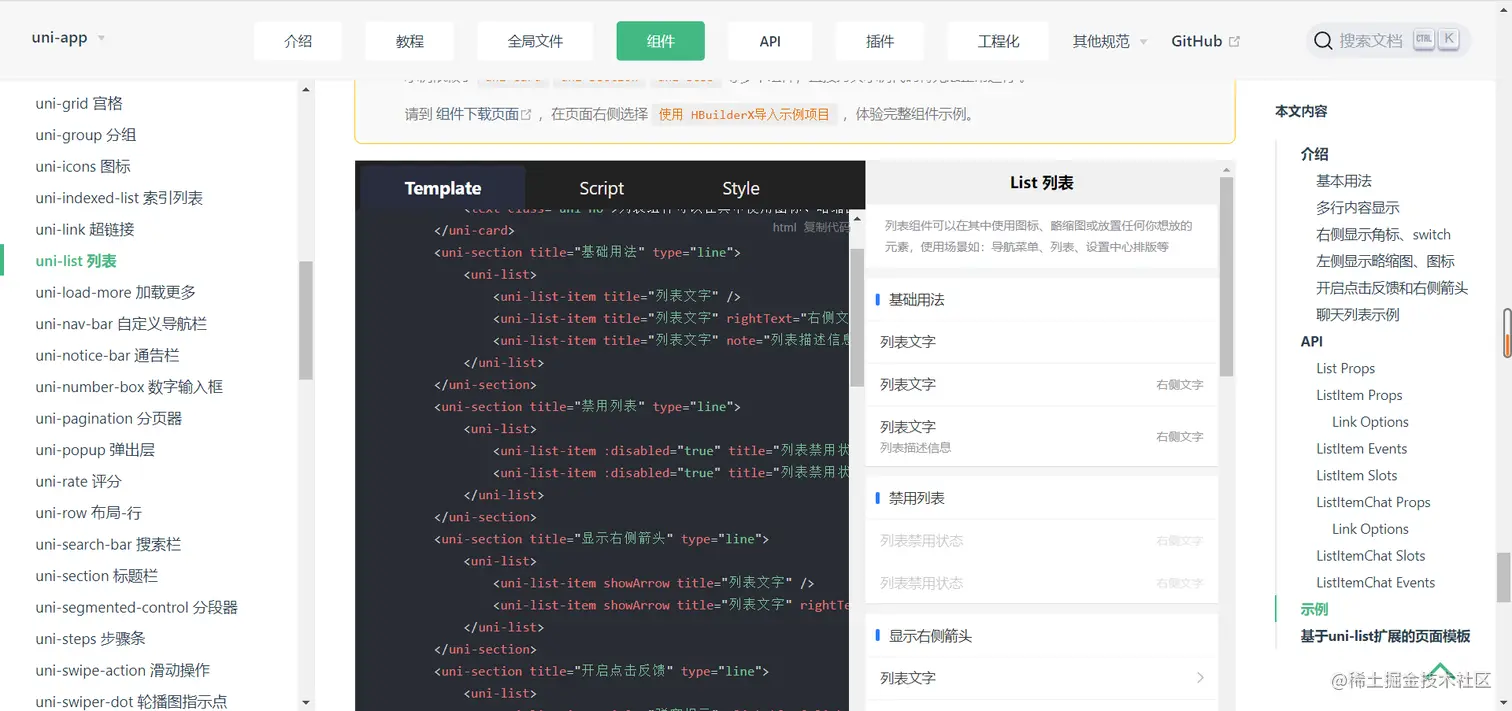Jump to ListItemChat Events in outline

1376,582
